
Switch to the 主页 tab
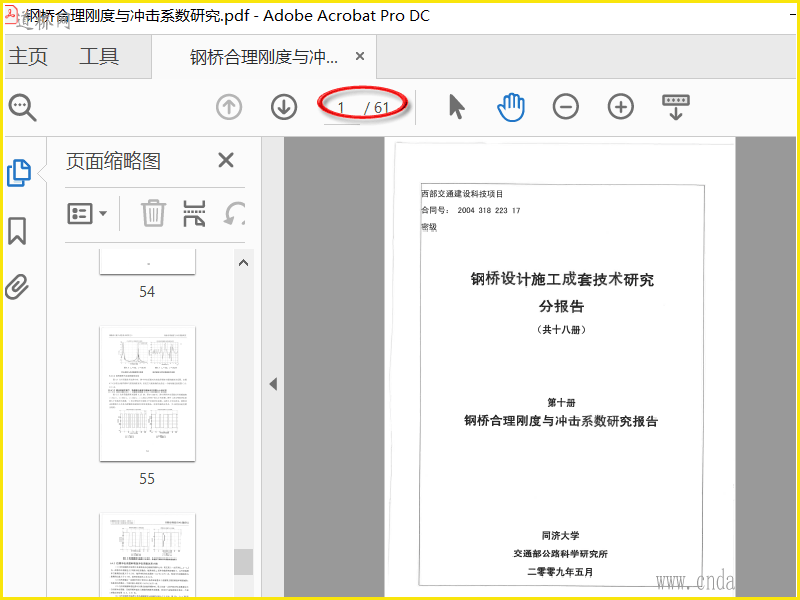[28, 56]
